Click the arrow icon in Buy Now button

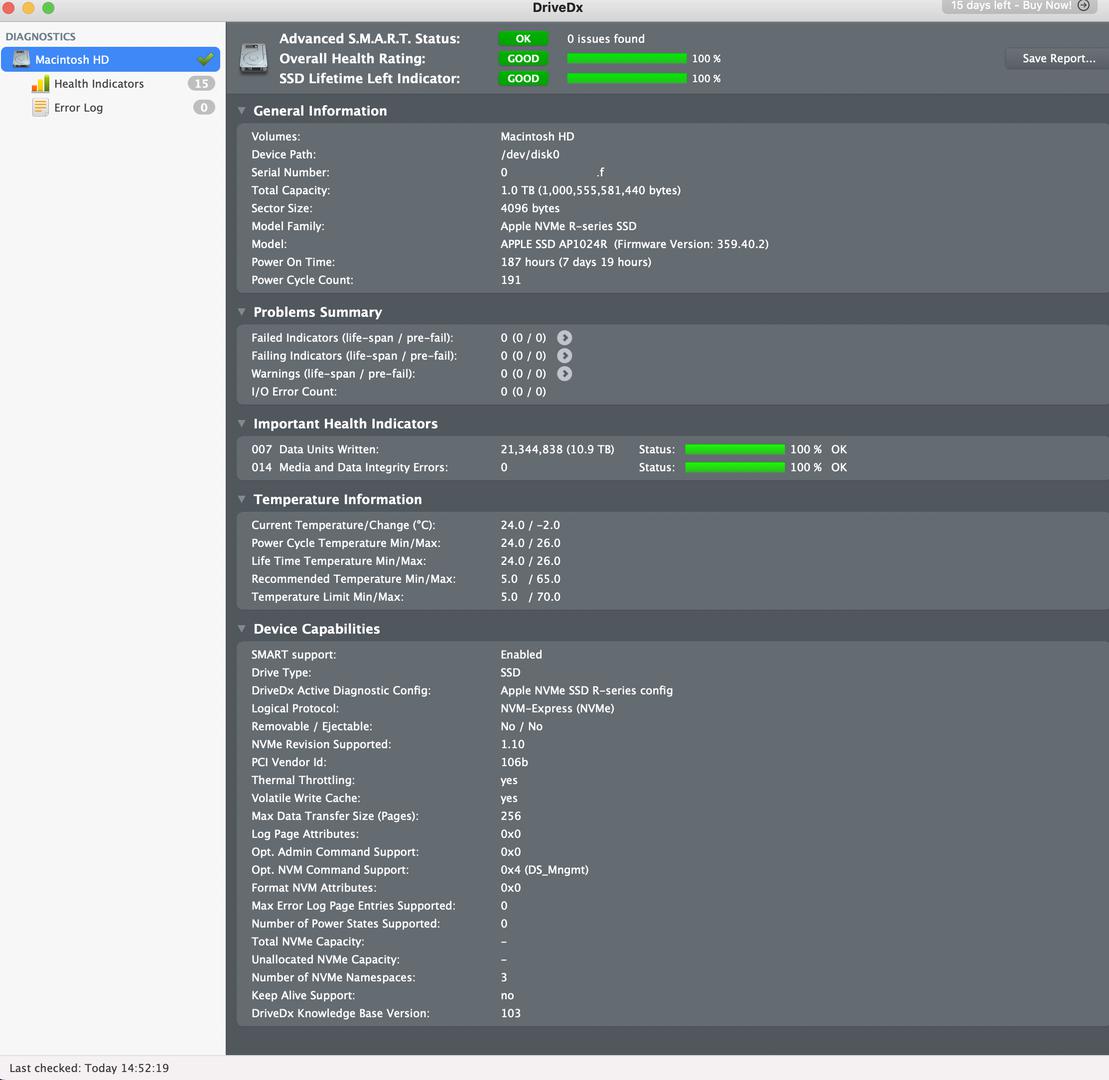point(1084,6)
